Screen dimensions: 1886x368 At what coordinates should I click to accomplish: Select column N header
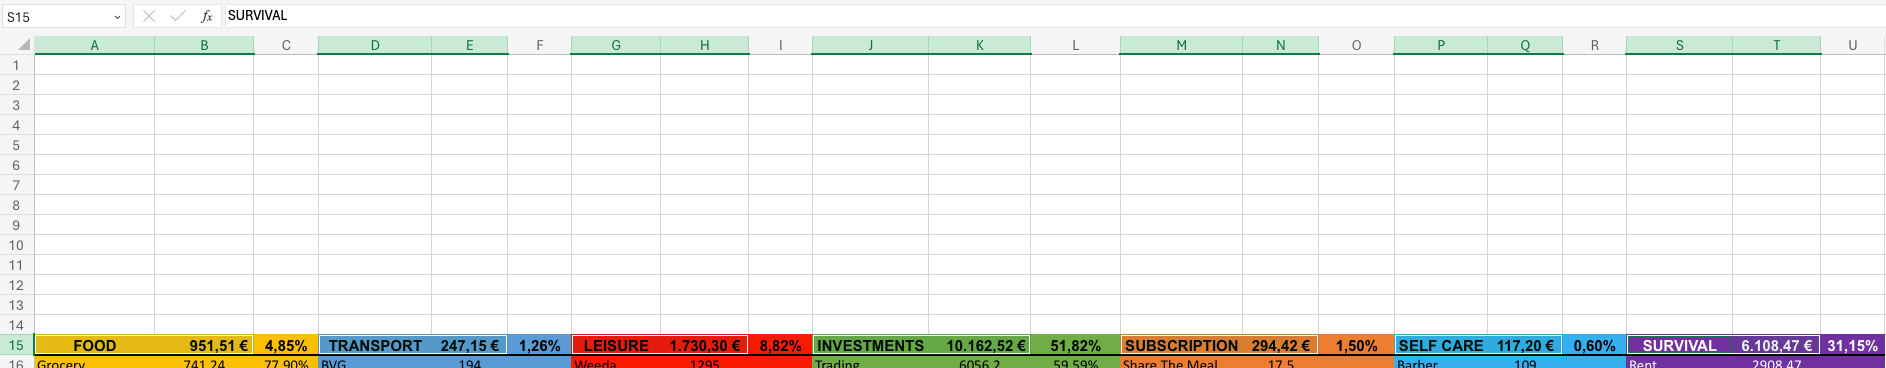(1281, 45)
